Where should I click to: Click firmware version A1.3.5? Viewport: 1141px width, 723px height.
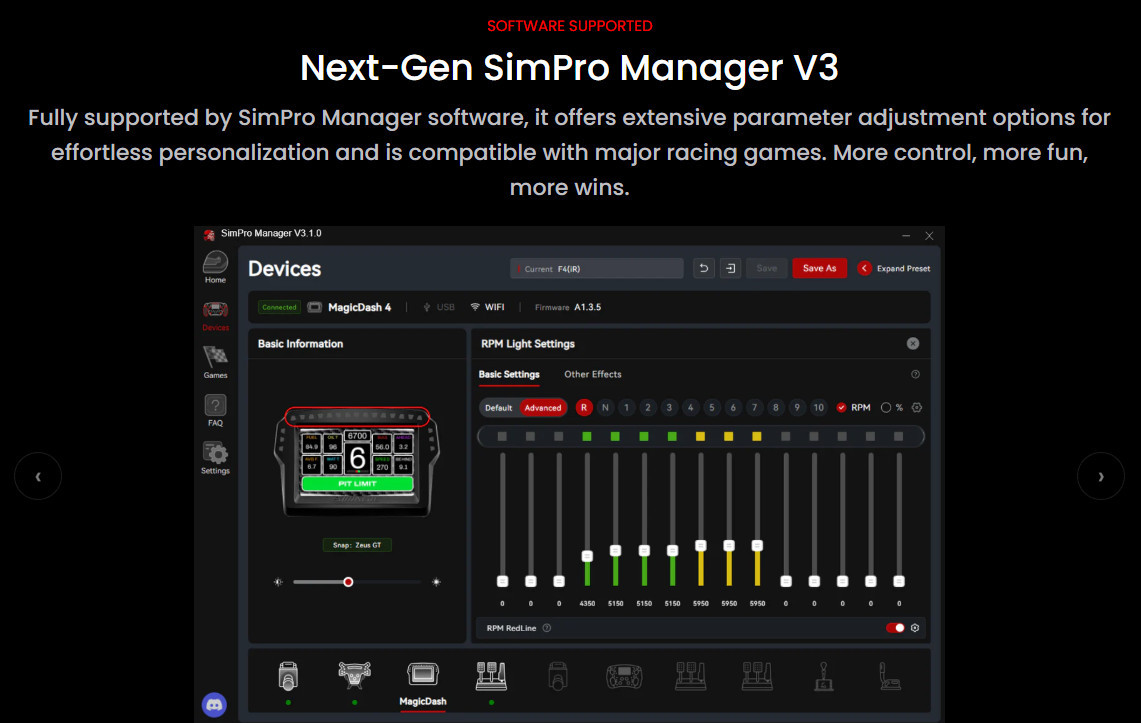587,307
